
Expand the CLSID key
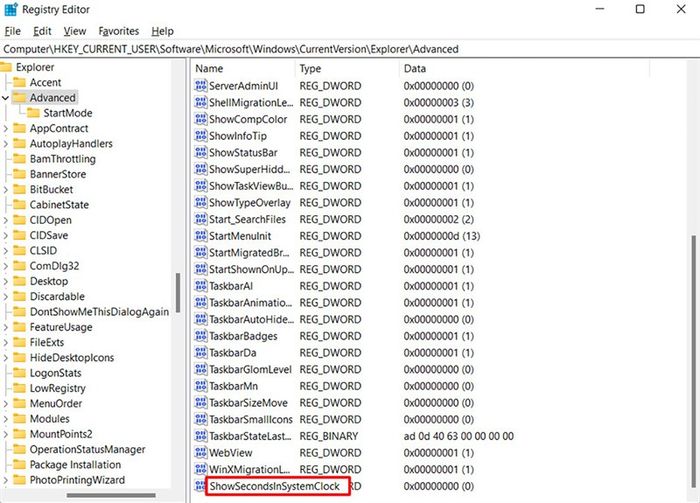[x=5, y=251]
